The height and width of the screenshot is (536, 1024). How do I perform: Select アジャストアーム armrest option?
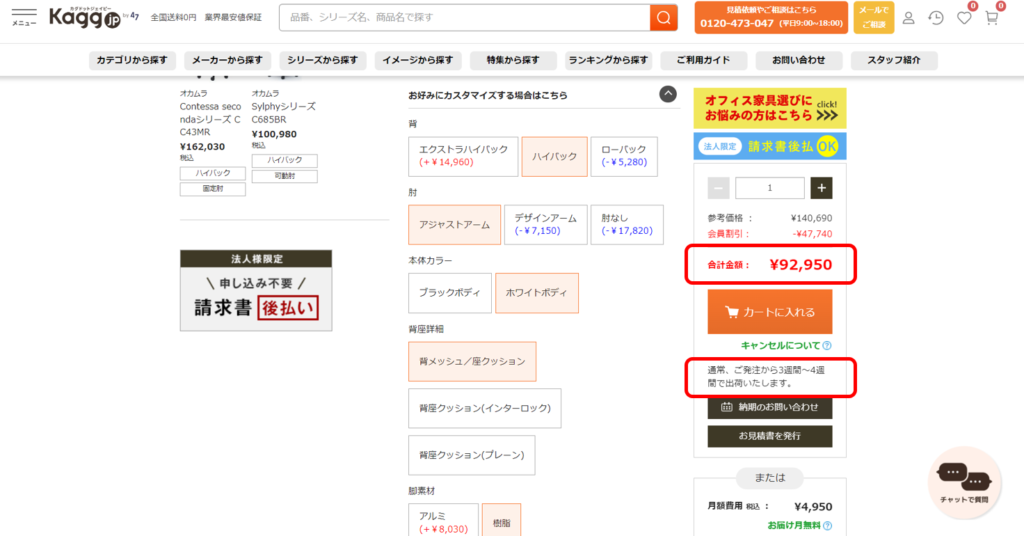(455, 225)
